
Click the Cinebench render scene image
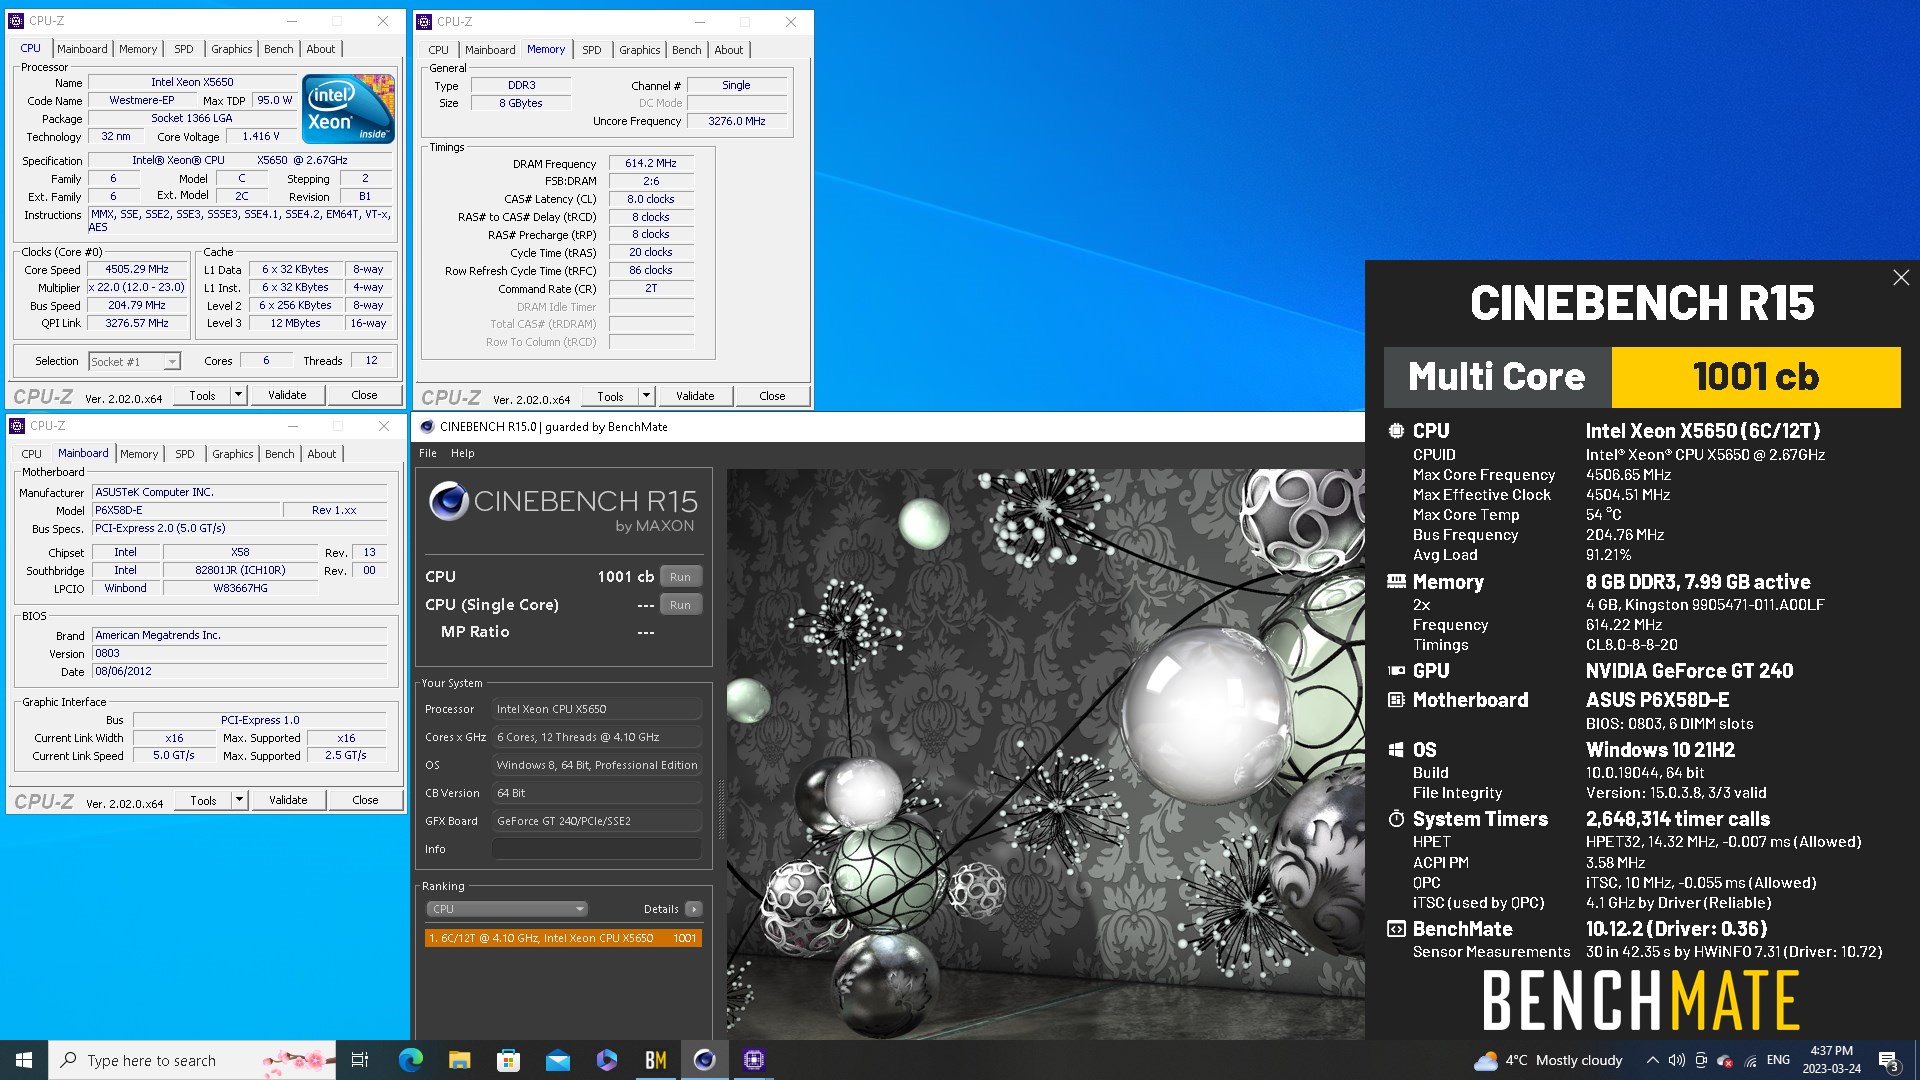pos(1045,754)
